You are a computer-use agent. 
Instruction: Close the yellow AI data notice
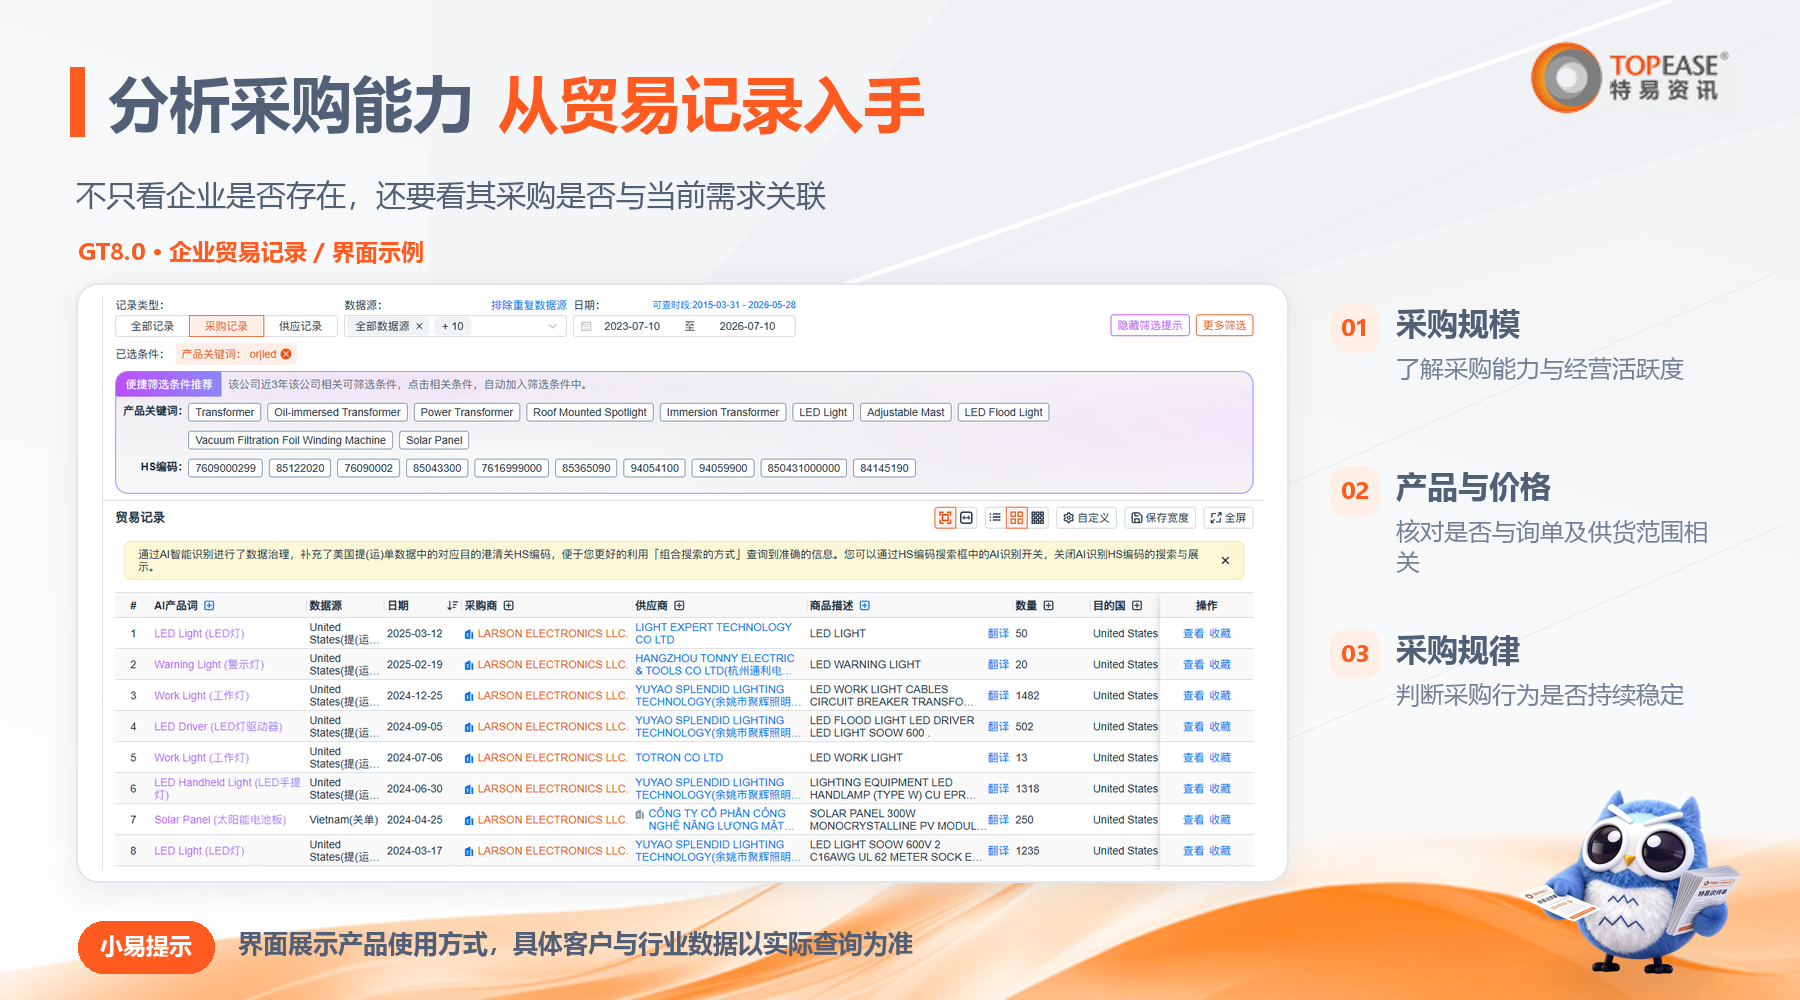(1225, 560)
